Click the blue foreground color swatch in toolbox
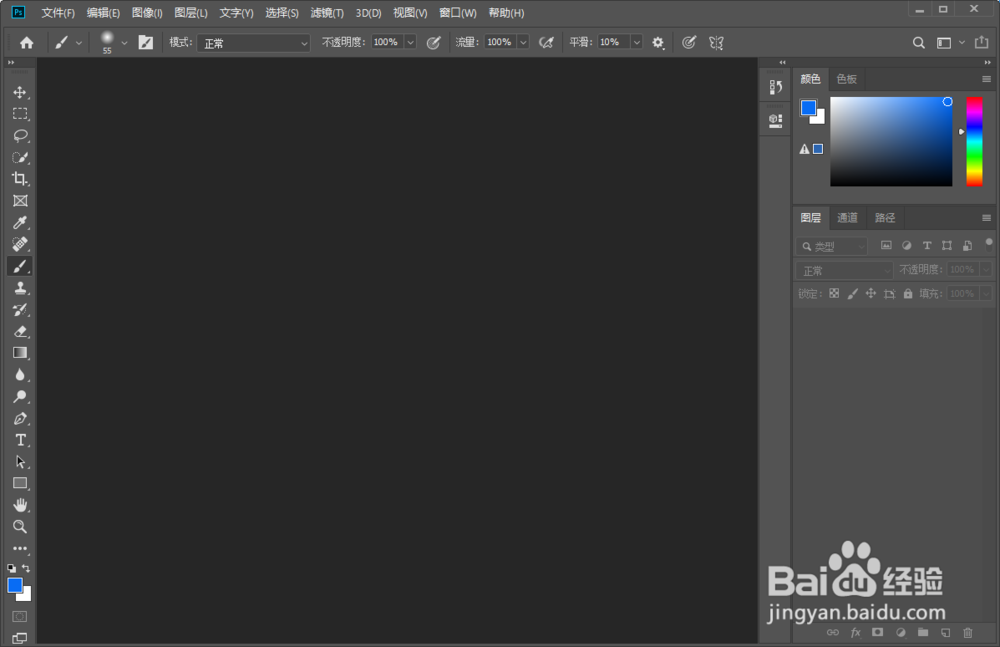This screenshot has height=647, width=1000. click(15, 586)
